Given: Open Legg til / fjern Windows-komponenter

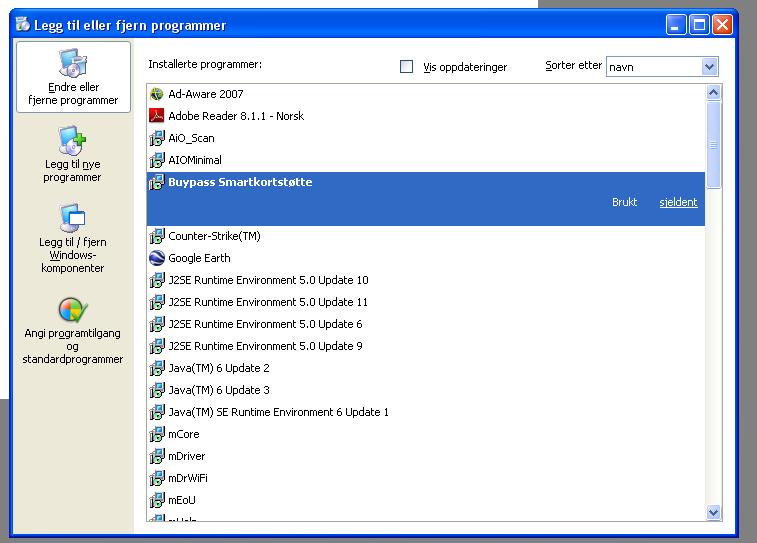Looking at the screenshot, I should tap(72, 238).
